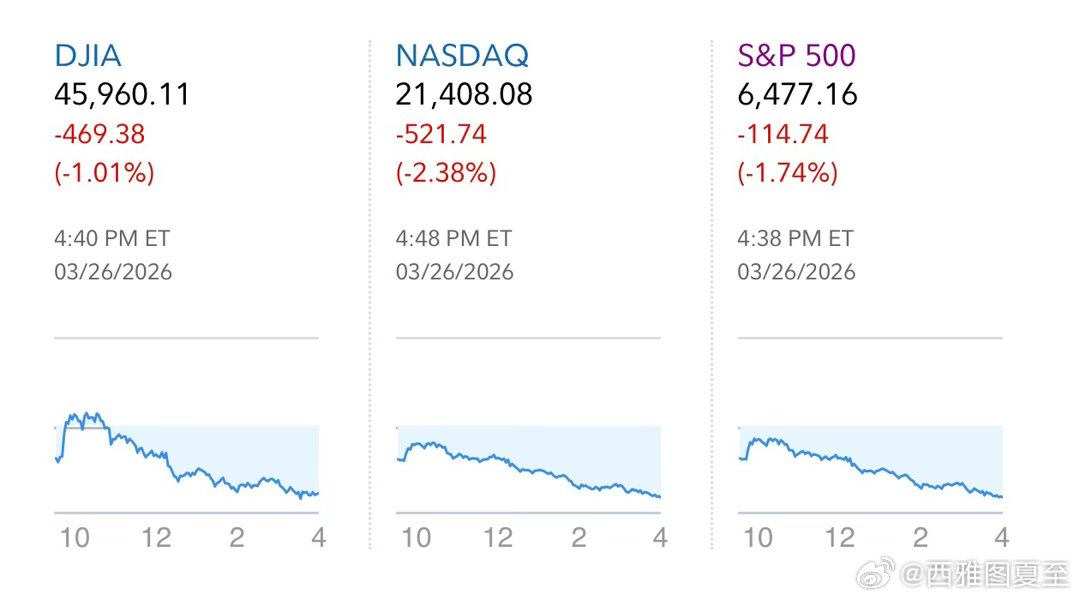
Task: Click the 12 o'clock marker on DJIA chart
Action: pos(156,538)
